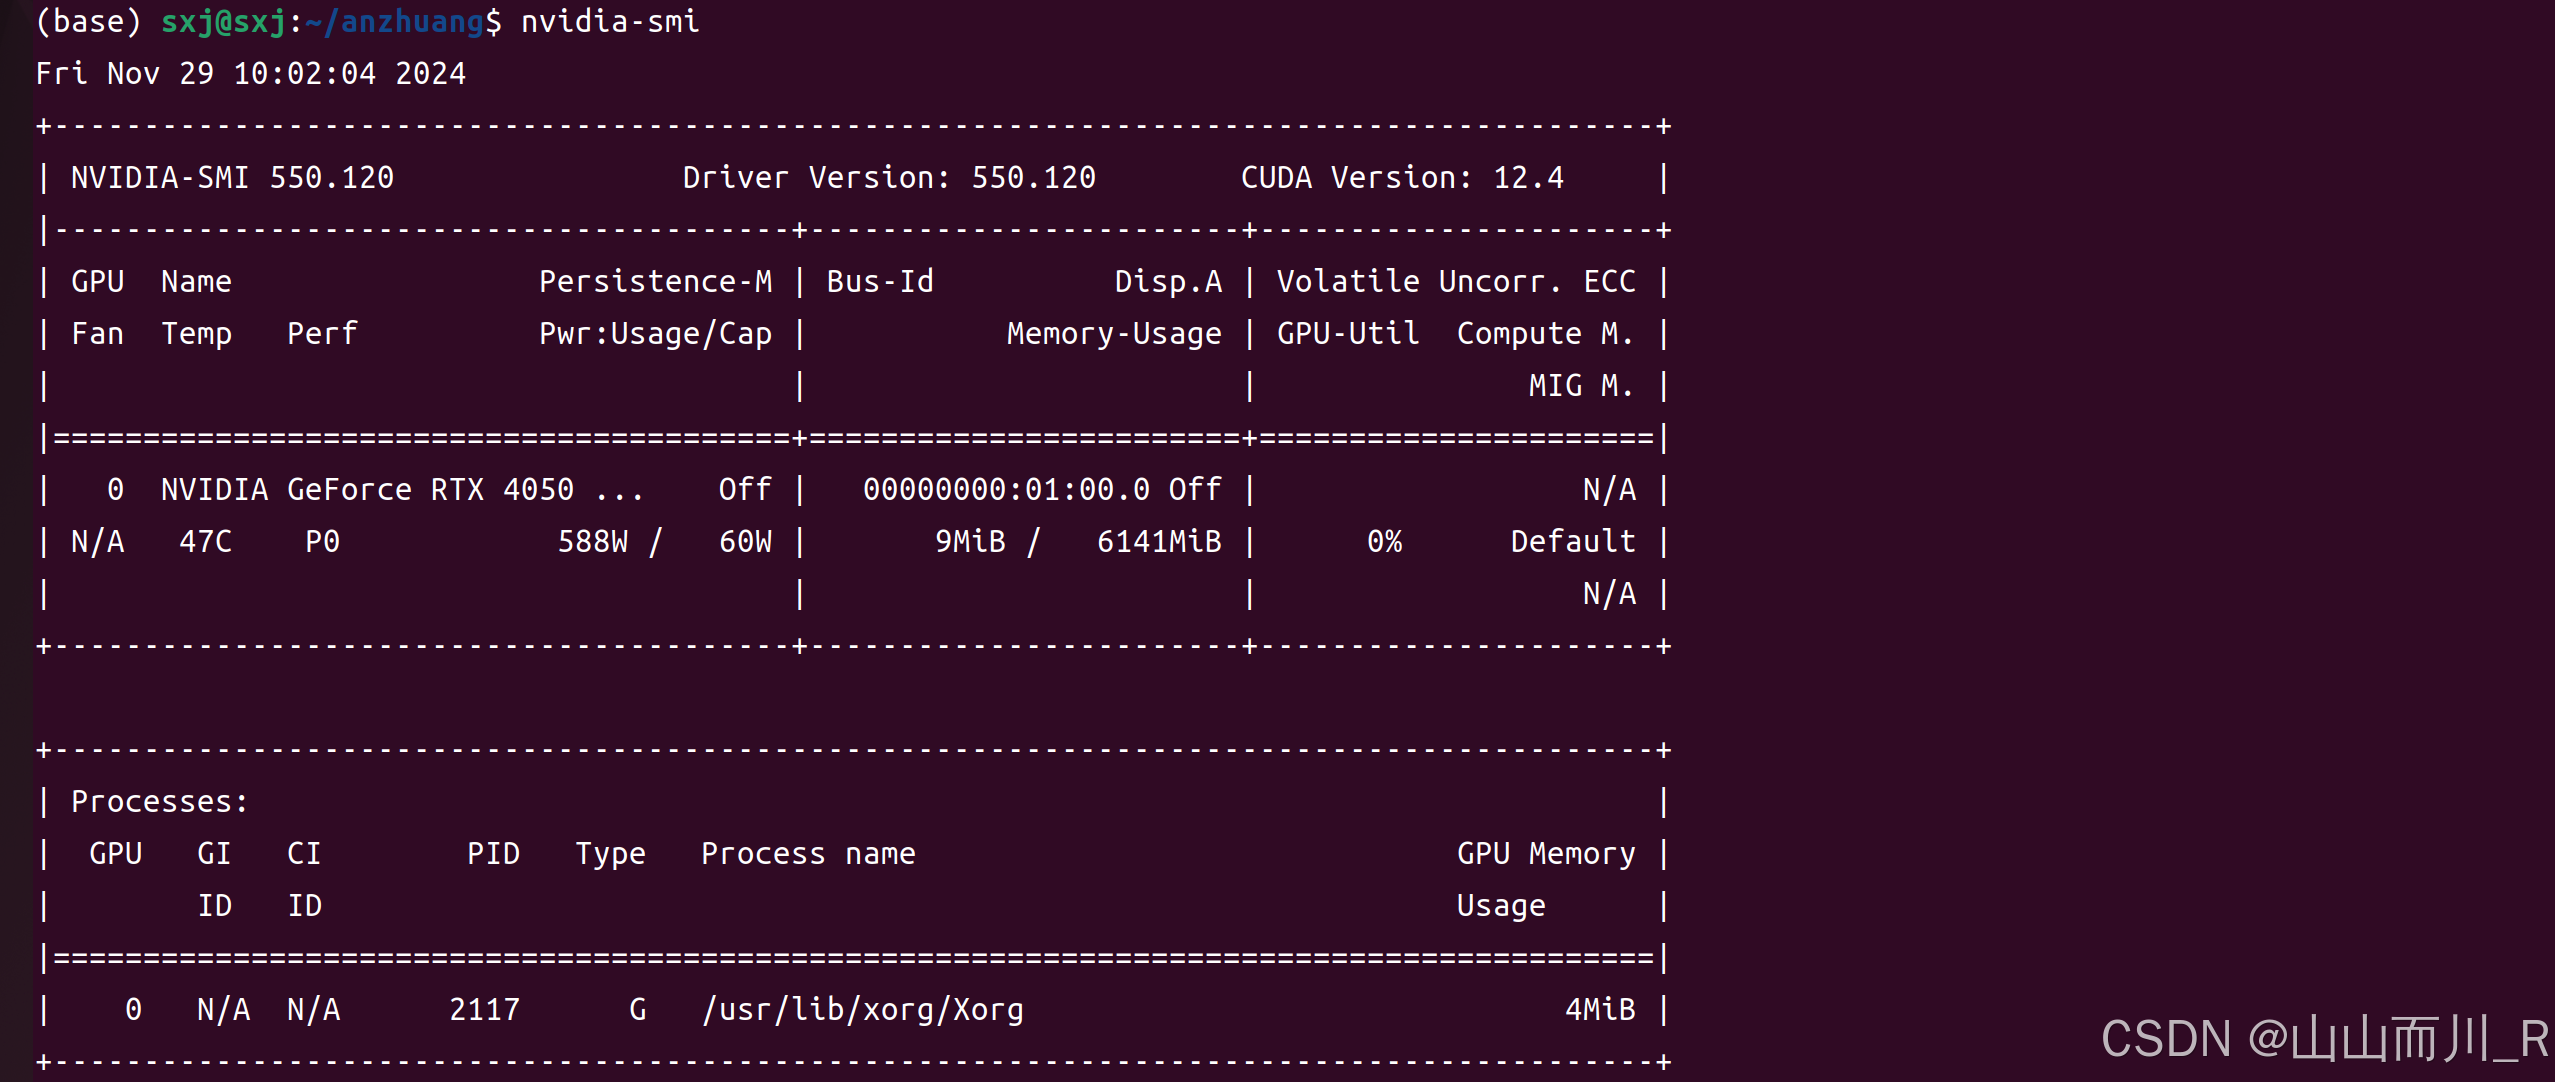The image size is (2555, 1082).
Task: Click the 'Persistence-M' column header
Action: tap(655, 281)
